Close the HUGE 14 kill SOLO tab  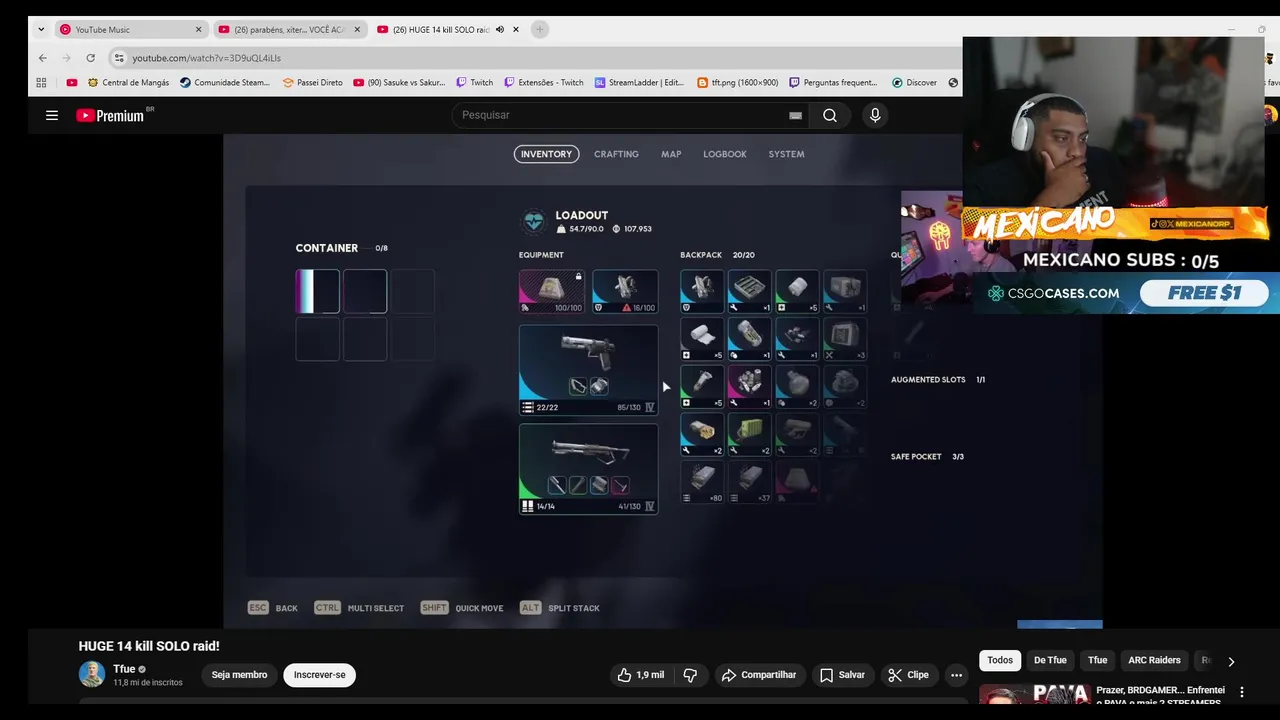point(516,30)
